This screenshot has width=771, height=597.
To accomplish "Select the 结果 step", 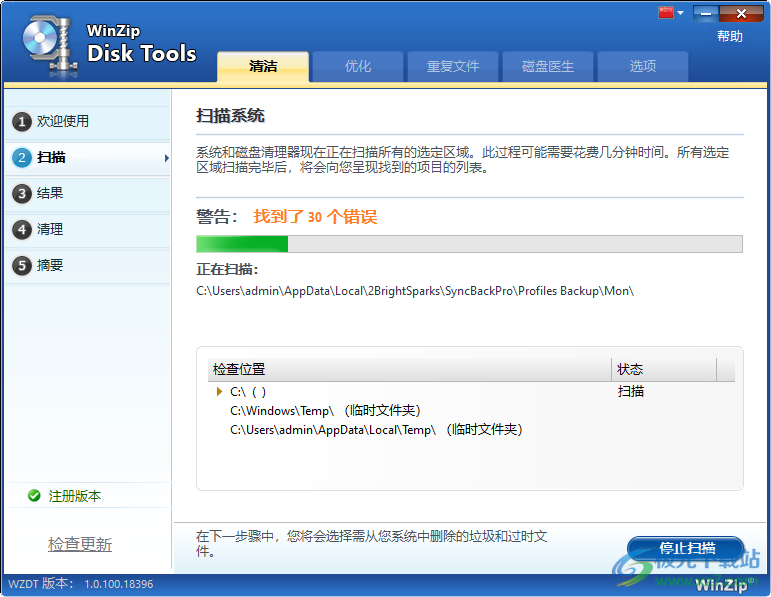I will click(88, 194).
